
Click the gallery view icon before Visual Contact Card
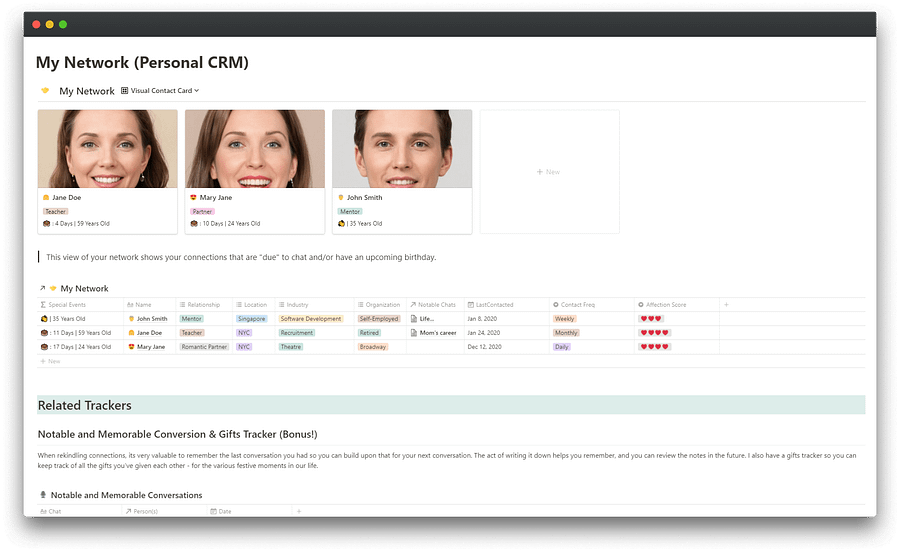click(x=125, y=90)
